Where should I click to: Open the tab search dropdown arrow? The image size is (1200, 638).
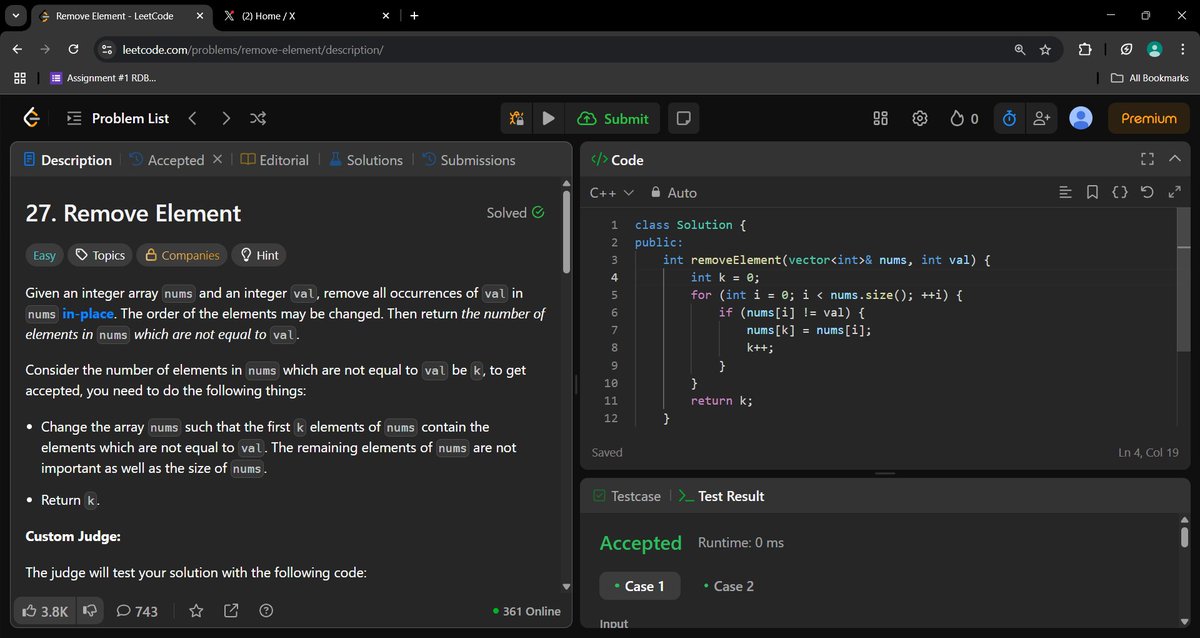click(x=14, y=16)
